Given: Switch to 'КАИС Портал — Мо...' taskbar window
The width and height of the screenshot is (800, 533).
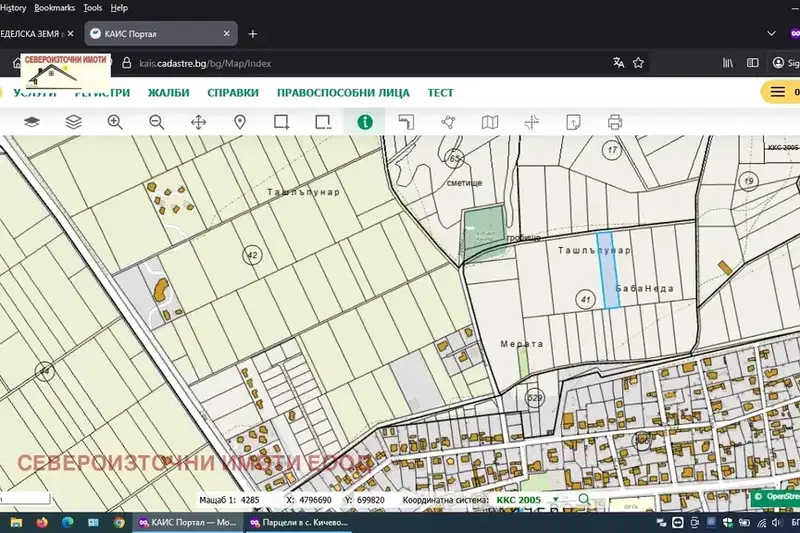Looking at the screenshot, I should click(187, 522).
